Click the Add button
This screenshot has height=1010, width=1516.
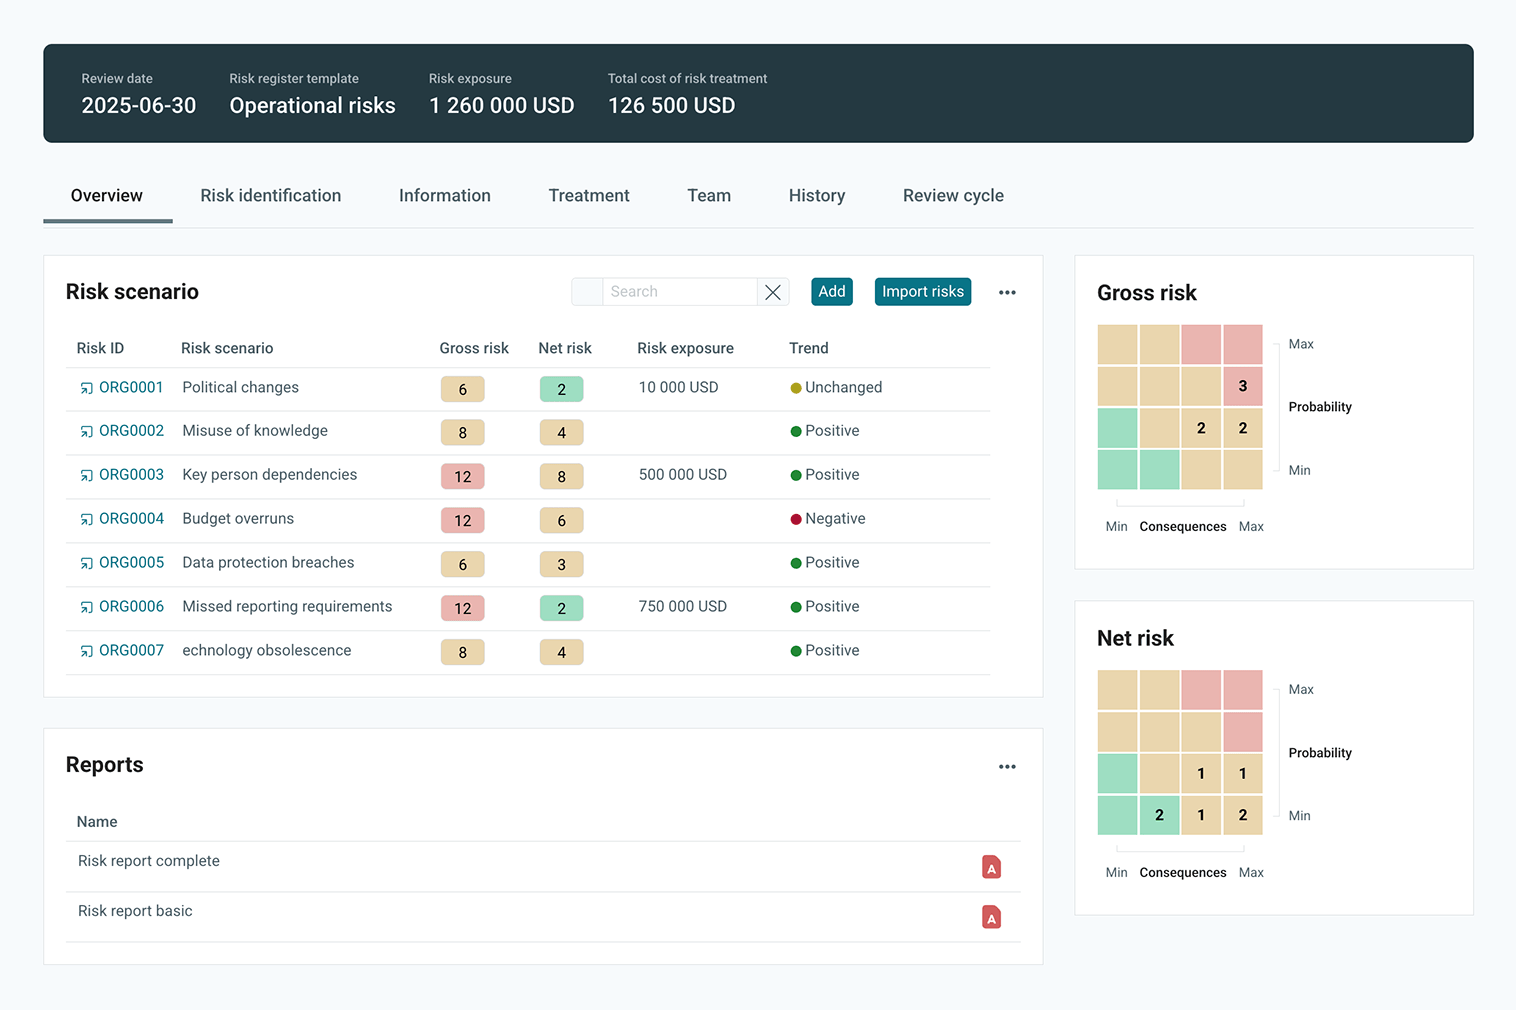point(832,292)
